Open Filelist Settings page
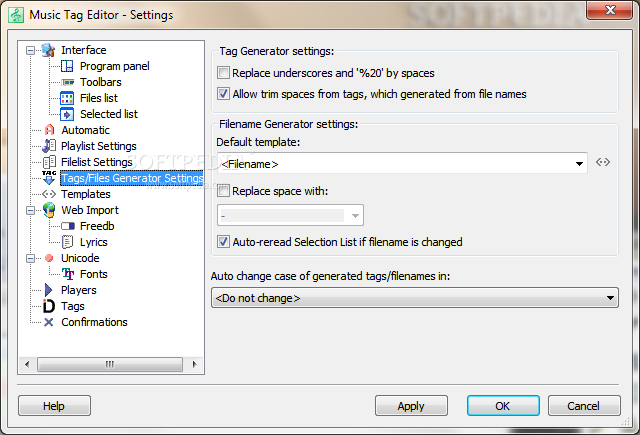 (97, 162)
